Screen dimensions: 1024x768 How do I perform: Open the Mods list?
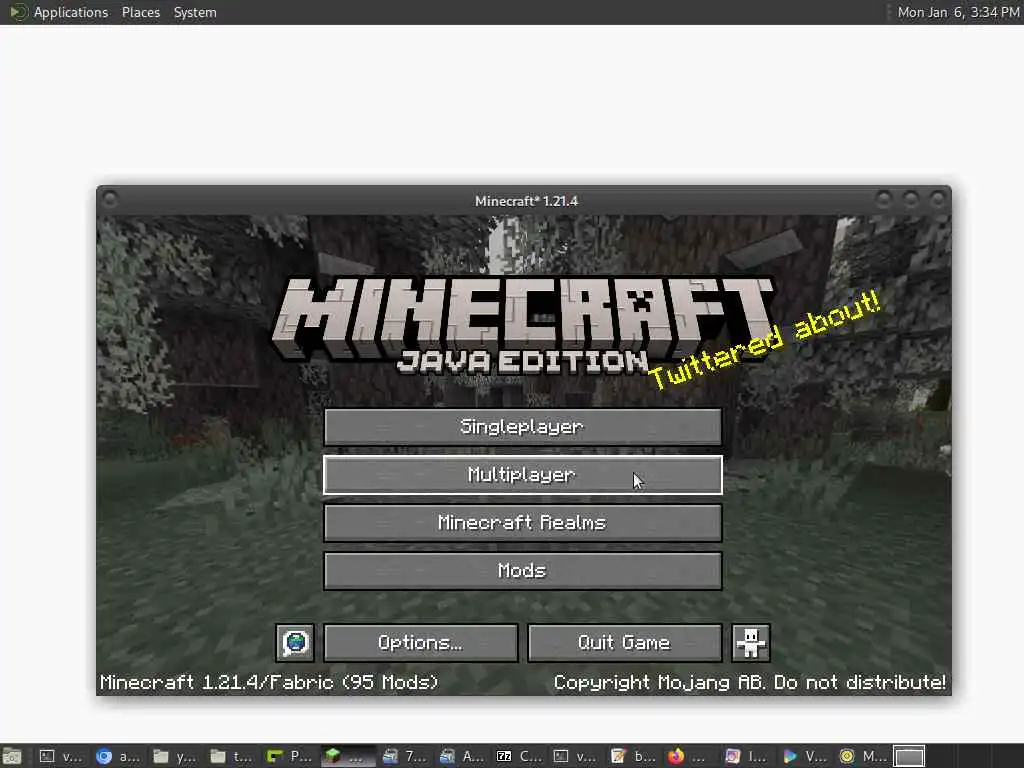pos(522,571)
